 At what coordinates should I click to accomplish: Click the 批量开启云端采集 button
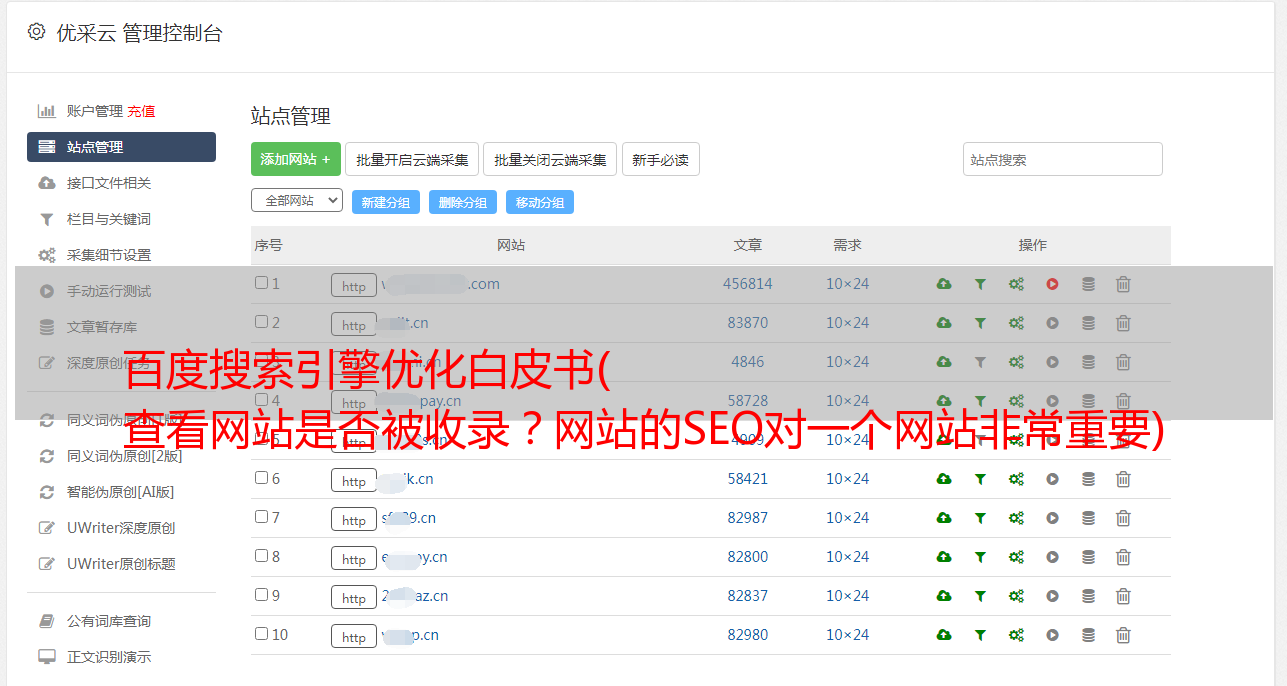point(412,159)
